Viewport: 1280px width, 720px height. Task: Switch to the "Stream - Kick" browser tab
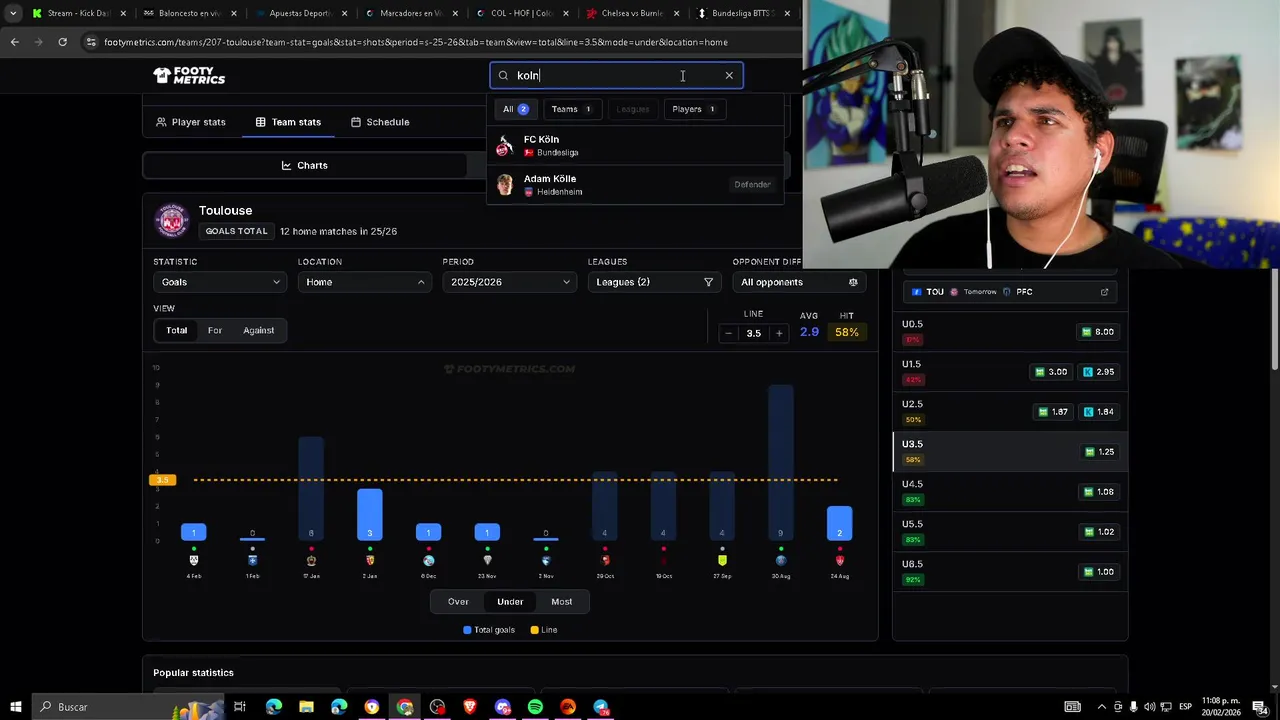coord(81,13)
